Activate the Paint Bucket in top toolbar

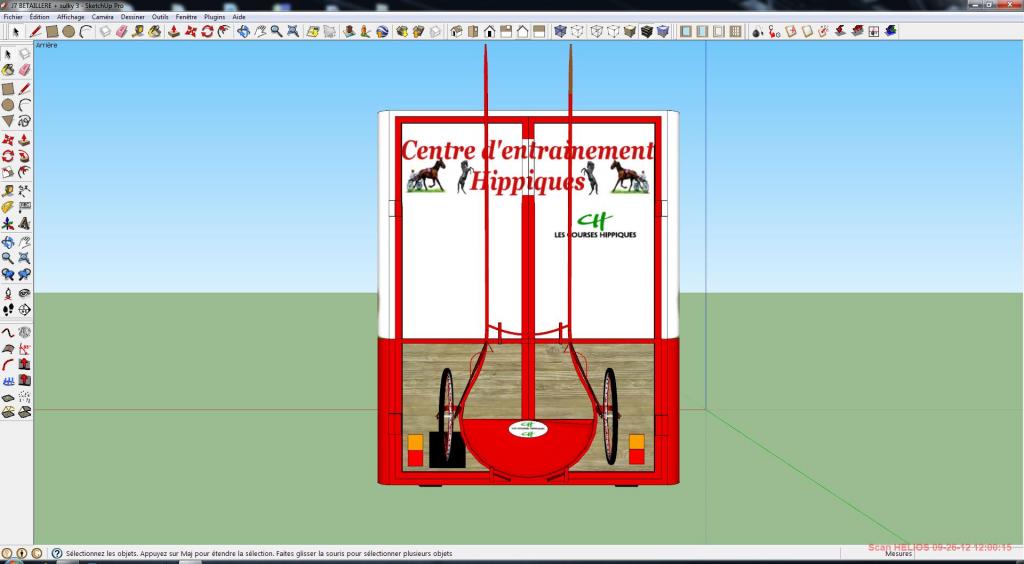coord(155,31)
